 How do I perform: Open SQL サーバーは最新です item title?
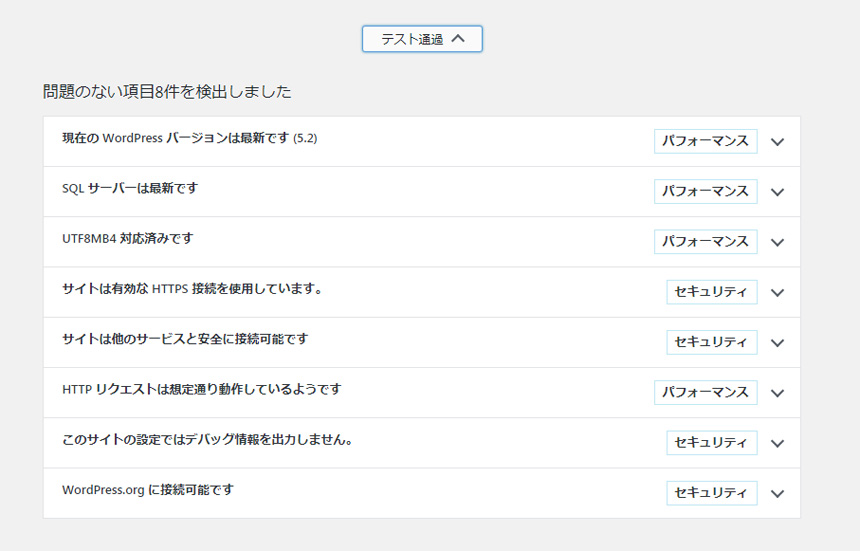130,189
